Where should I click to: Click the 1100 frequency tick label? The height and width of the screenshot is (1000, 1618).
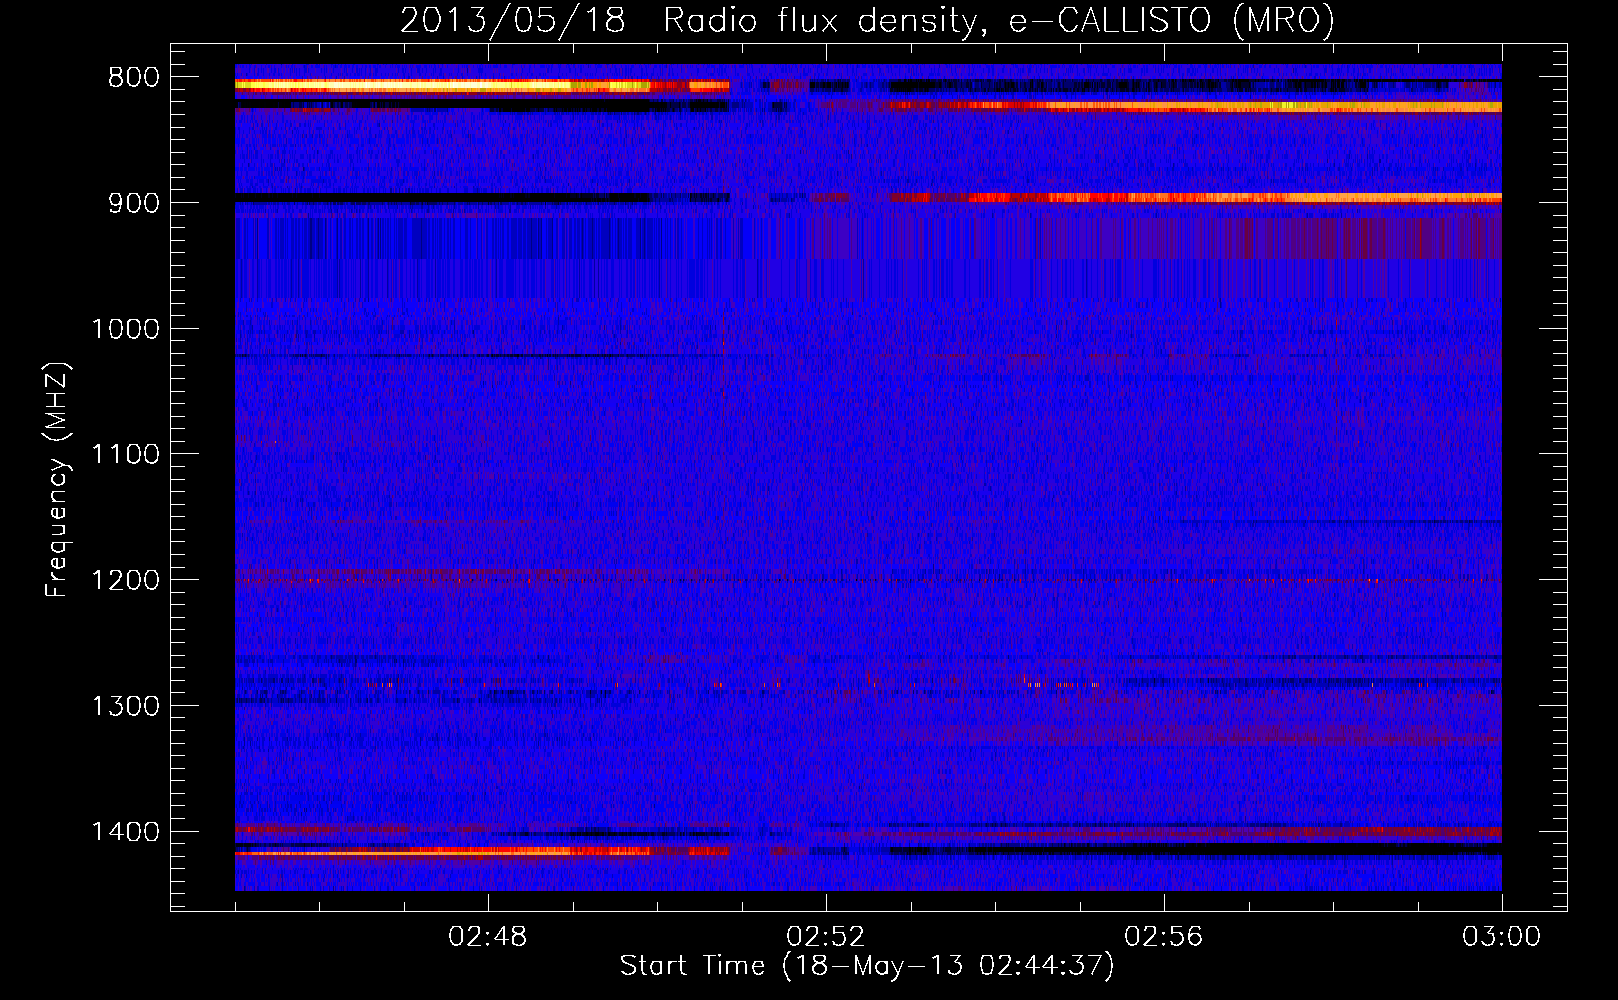[125, 455]
